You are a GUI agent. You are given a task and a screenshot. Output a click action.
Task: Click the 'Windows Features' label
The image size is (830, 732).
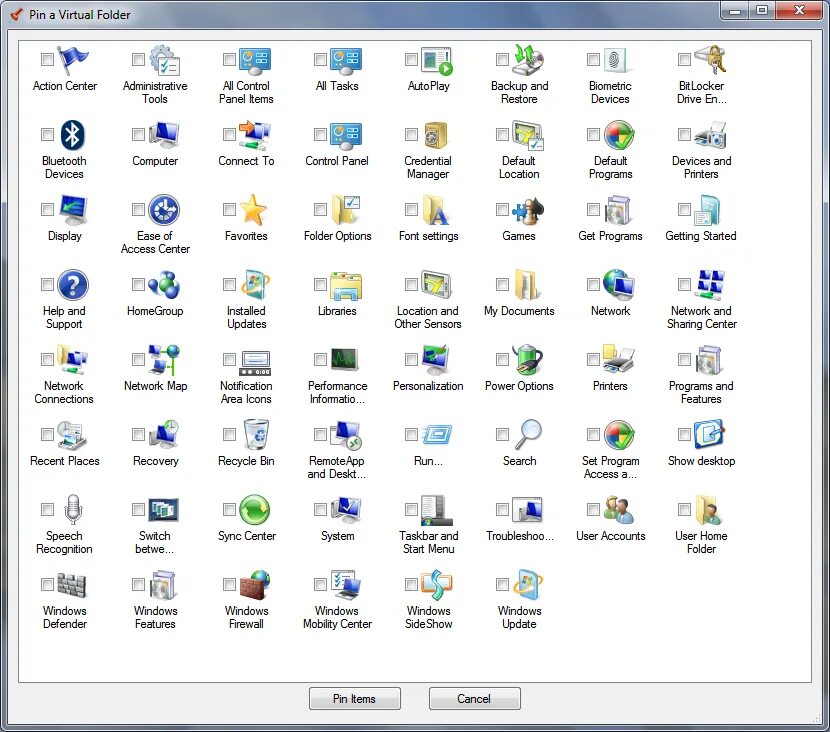tap(155, 617)
